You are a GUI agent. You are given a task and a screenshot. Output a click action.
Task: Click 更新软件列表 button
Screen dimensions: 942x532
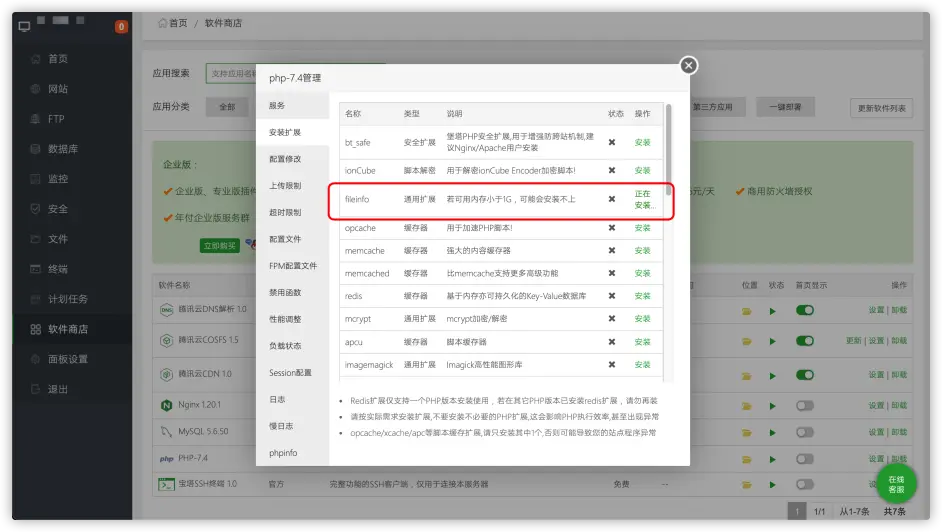[881, 108]
